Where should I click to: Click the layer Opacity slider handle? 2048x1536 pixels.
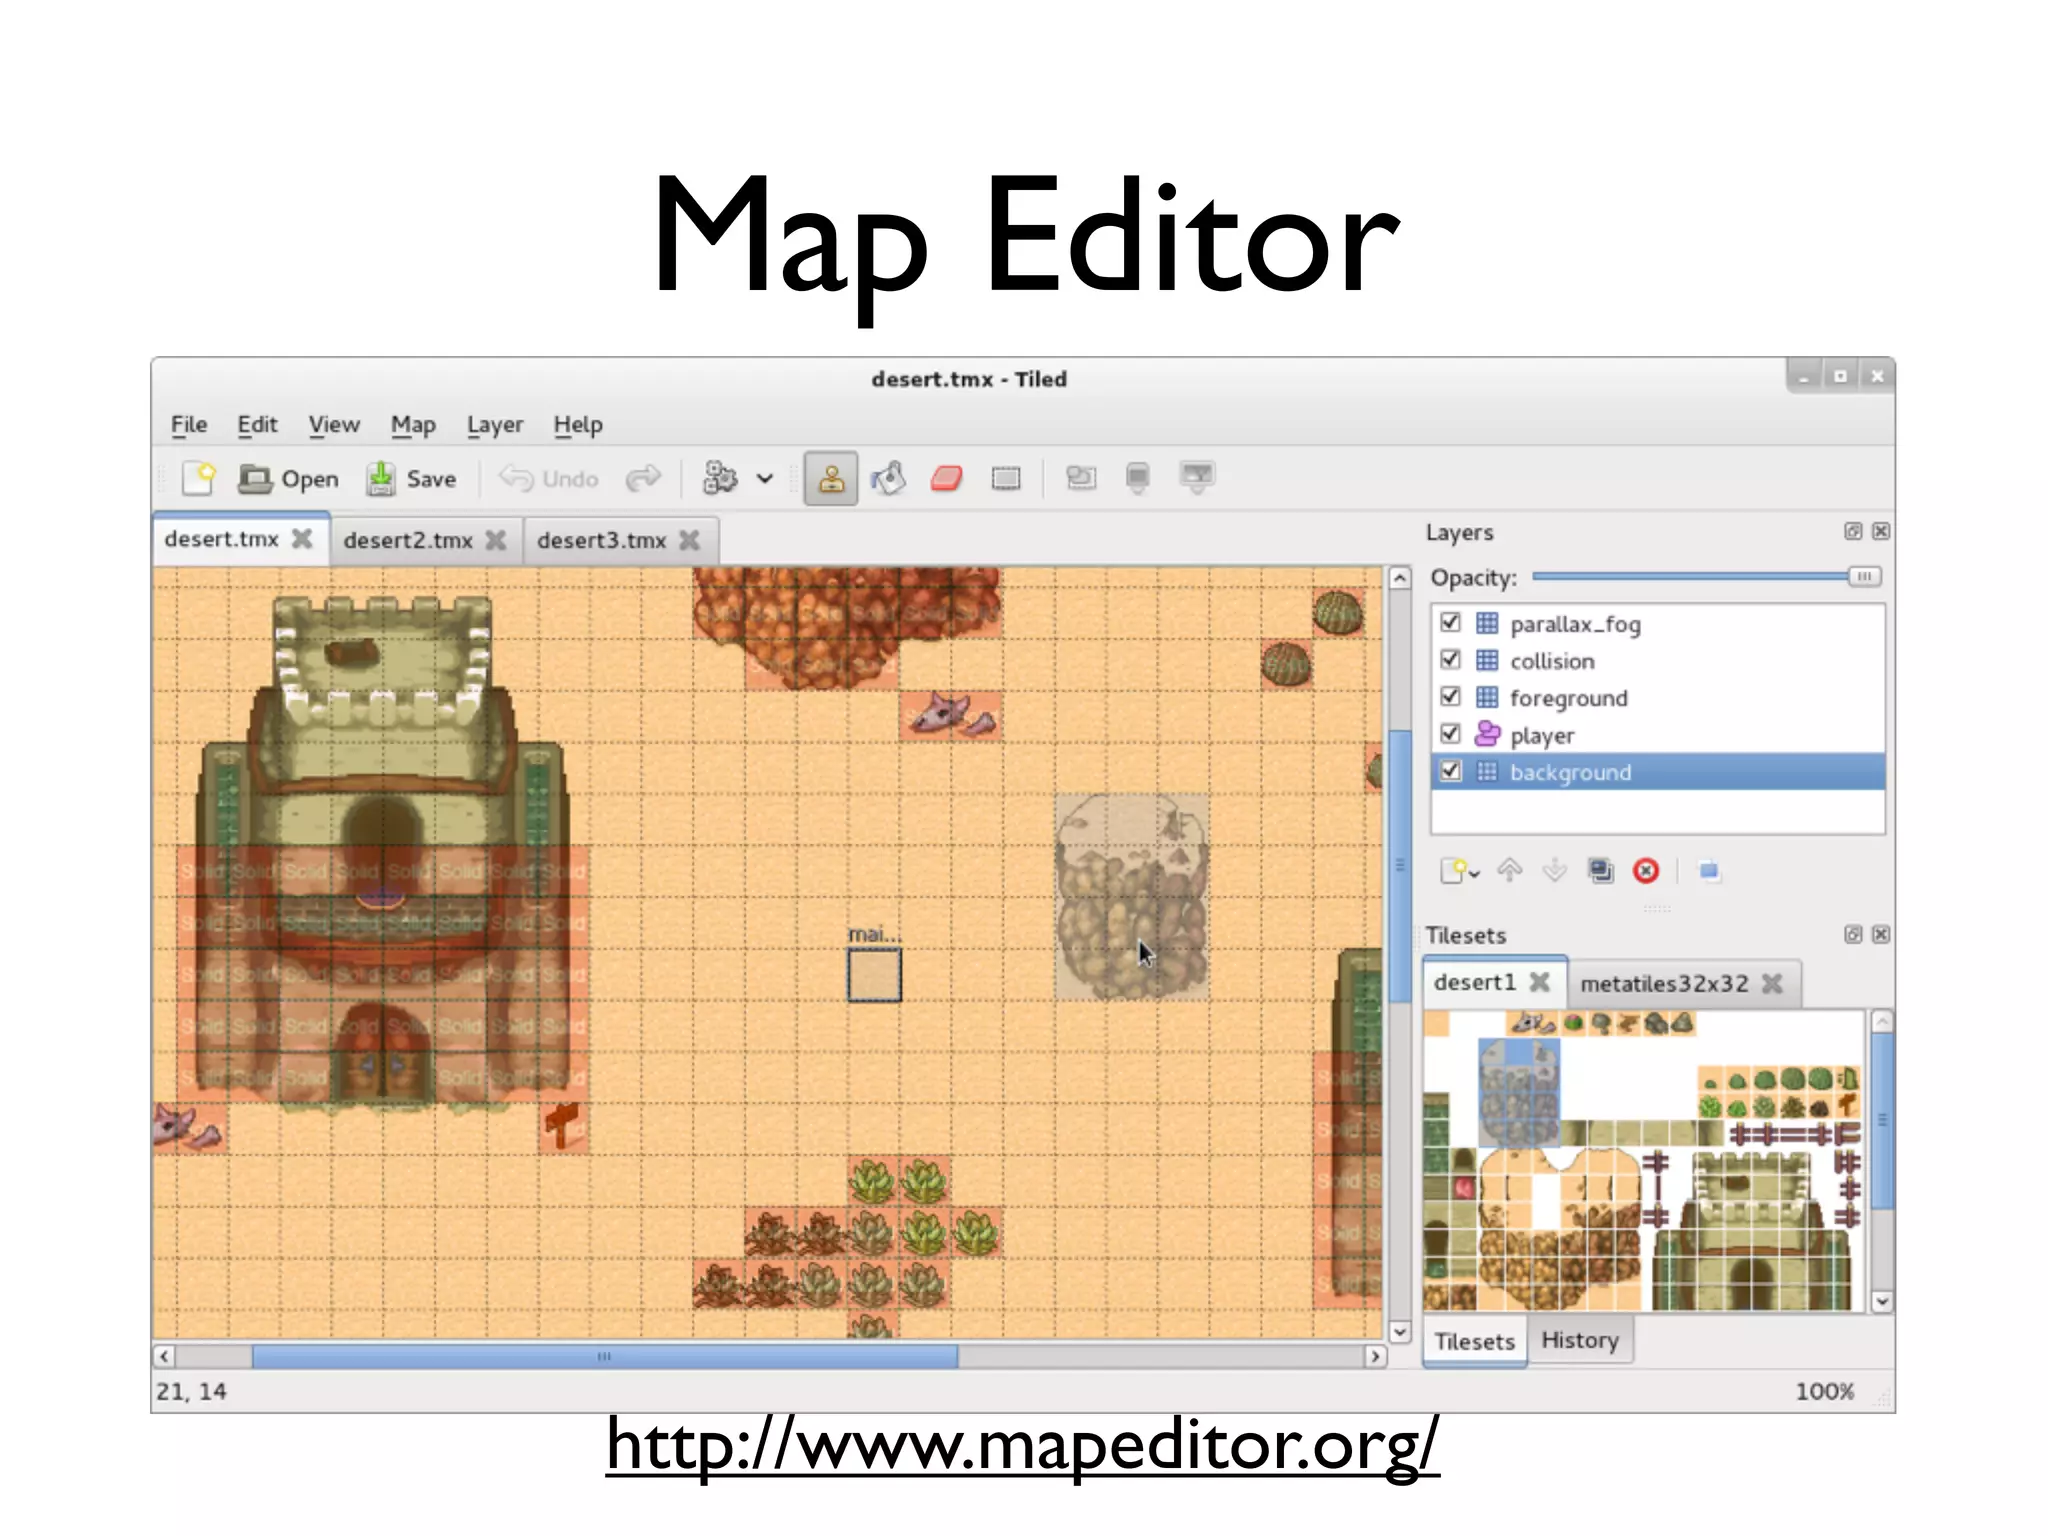point(1863,577)
